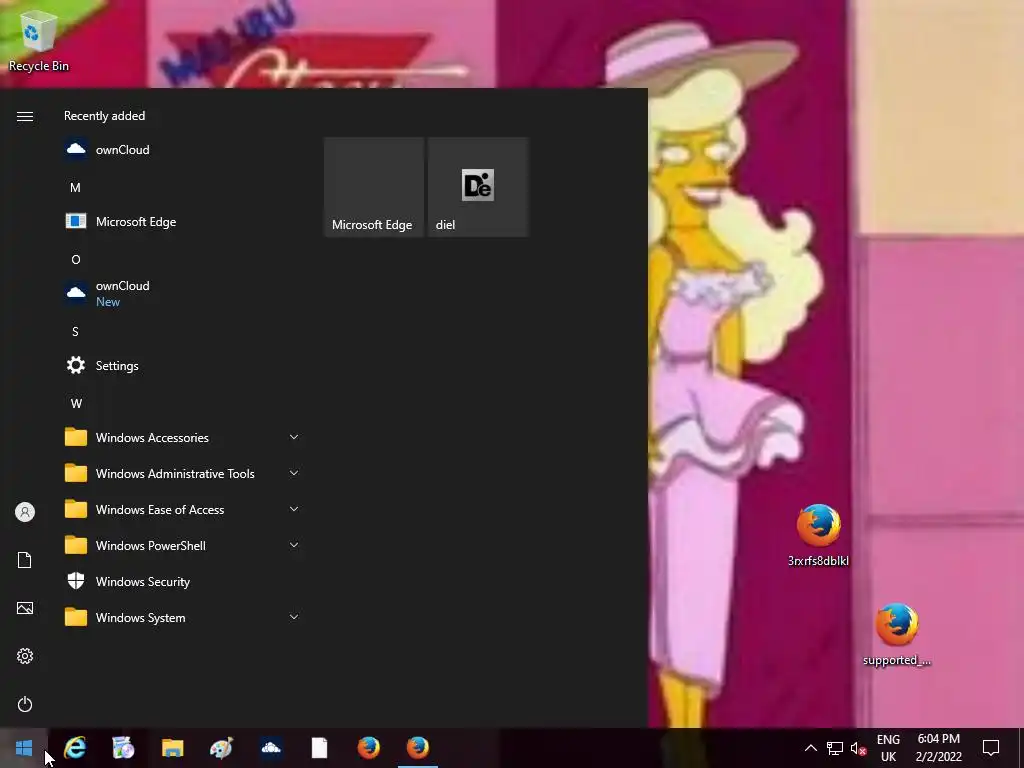Open Windows Security app
This screenshot has width=1024, height=768.
click(182, 581)
